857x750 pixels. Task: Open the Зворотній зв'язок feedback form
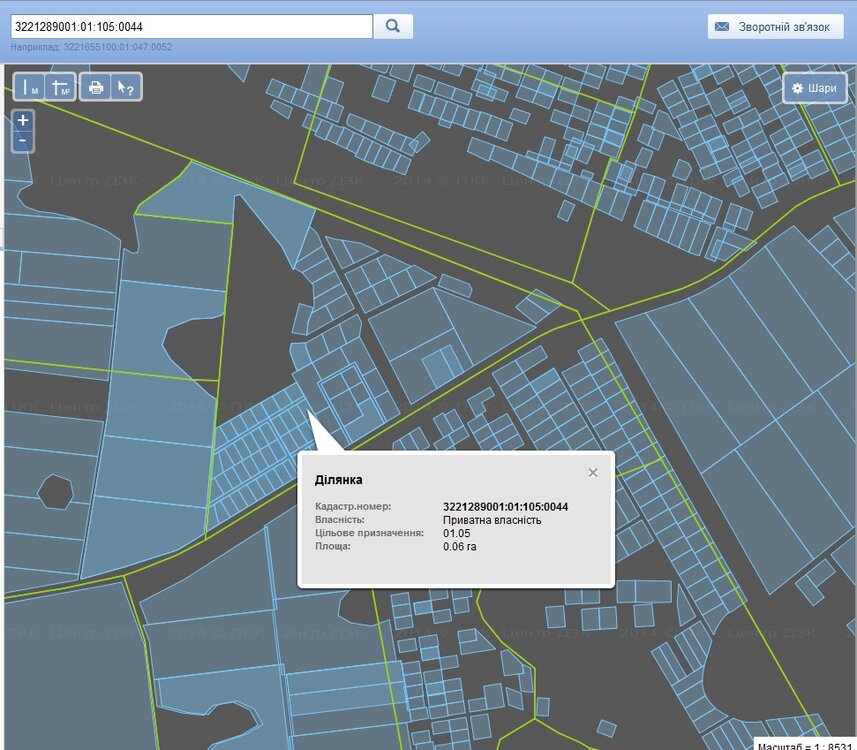click(775, 27)
